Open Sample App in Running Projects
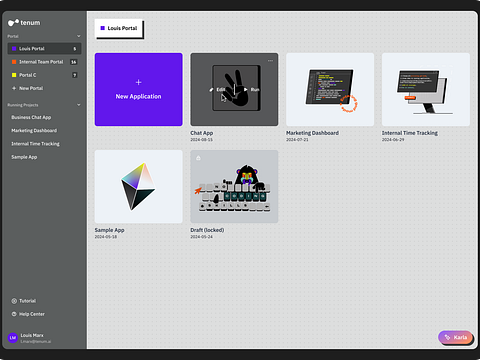The height and width of the screenshot is (360, 480). [x=24, y=157]
